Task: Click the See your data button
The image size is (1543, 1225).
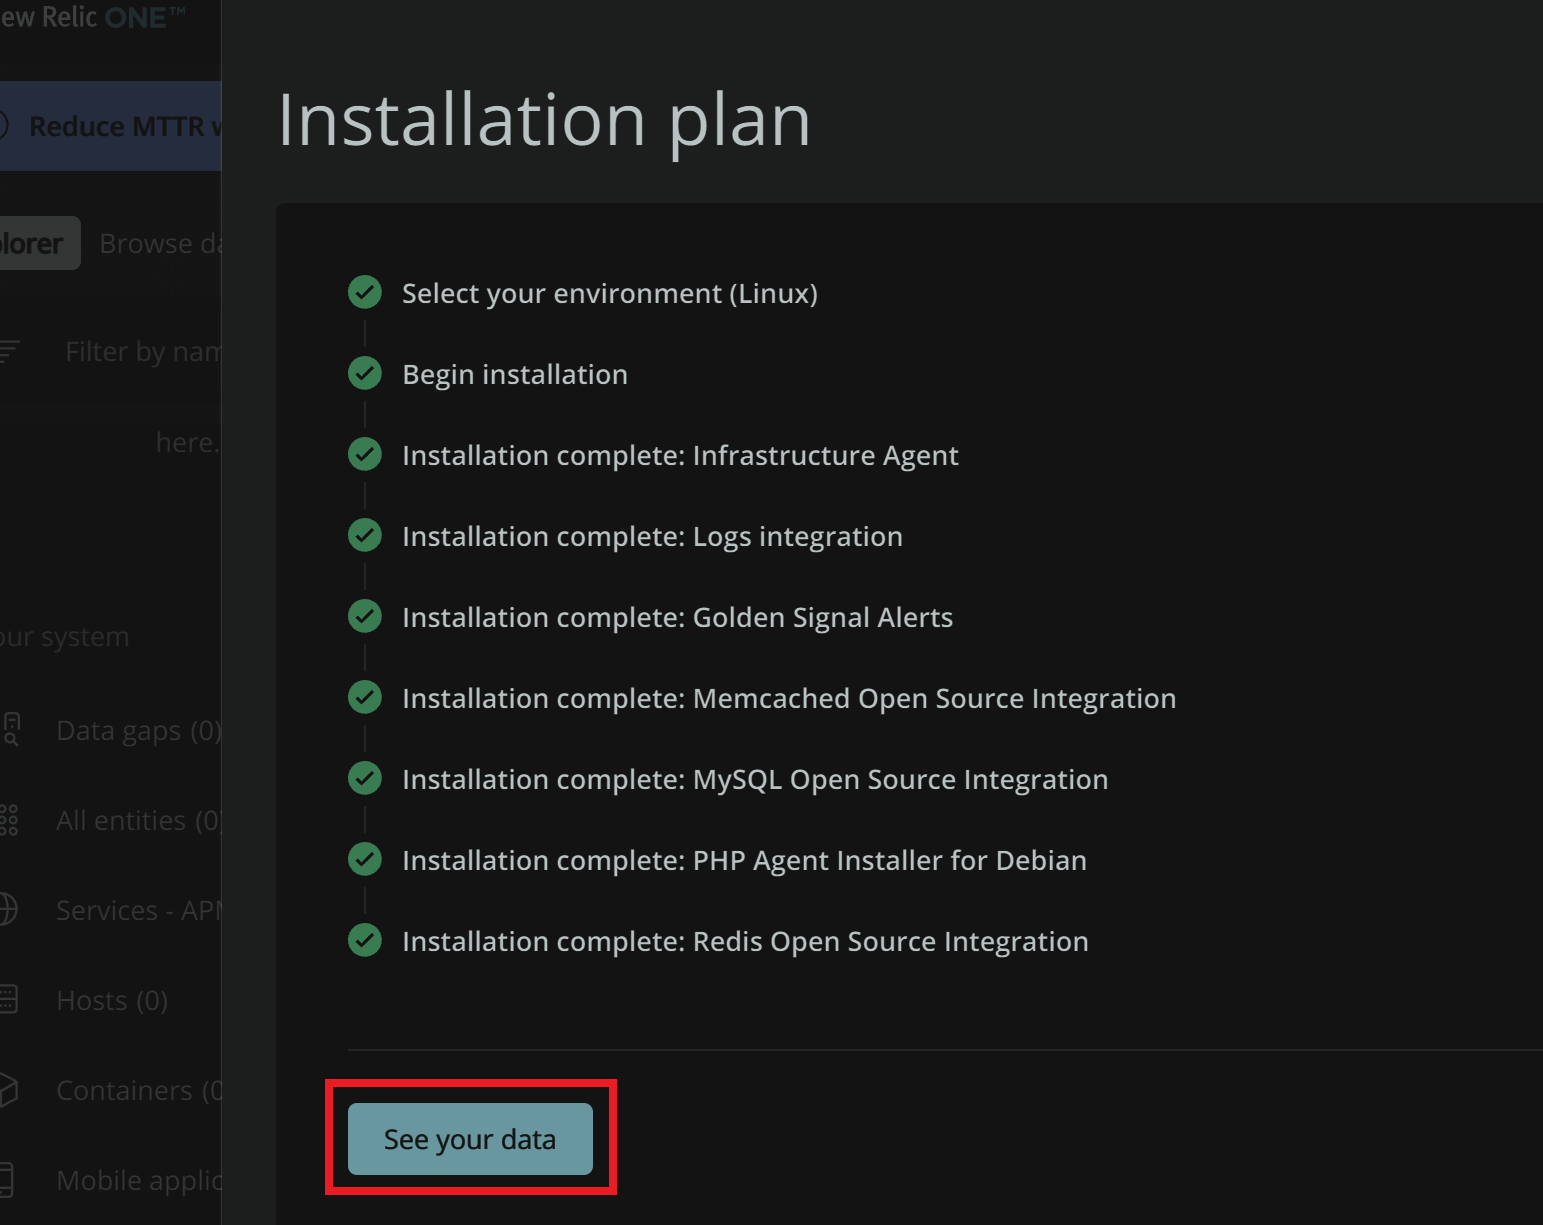Action: [470, 1139]
